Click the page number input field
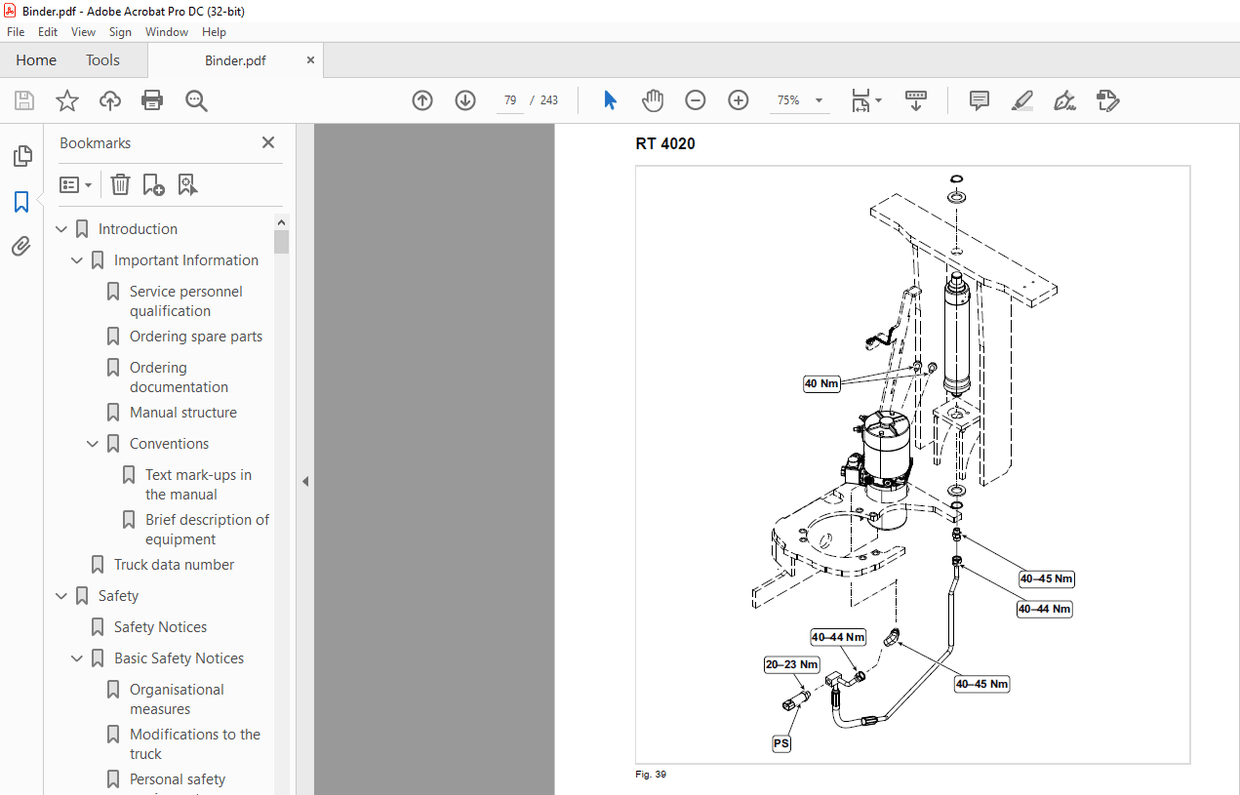Screen dimensions: 1240x795 [510, 100]
